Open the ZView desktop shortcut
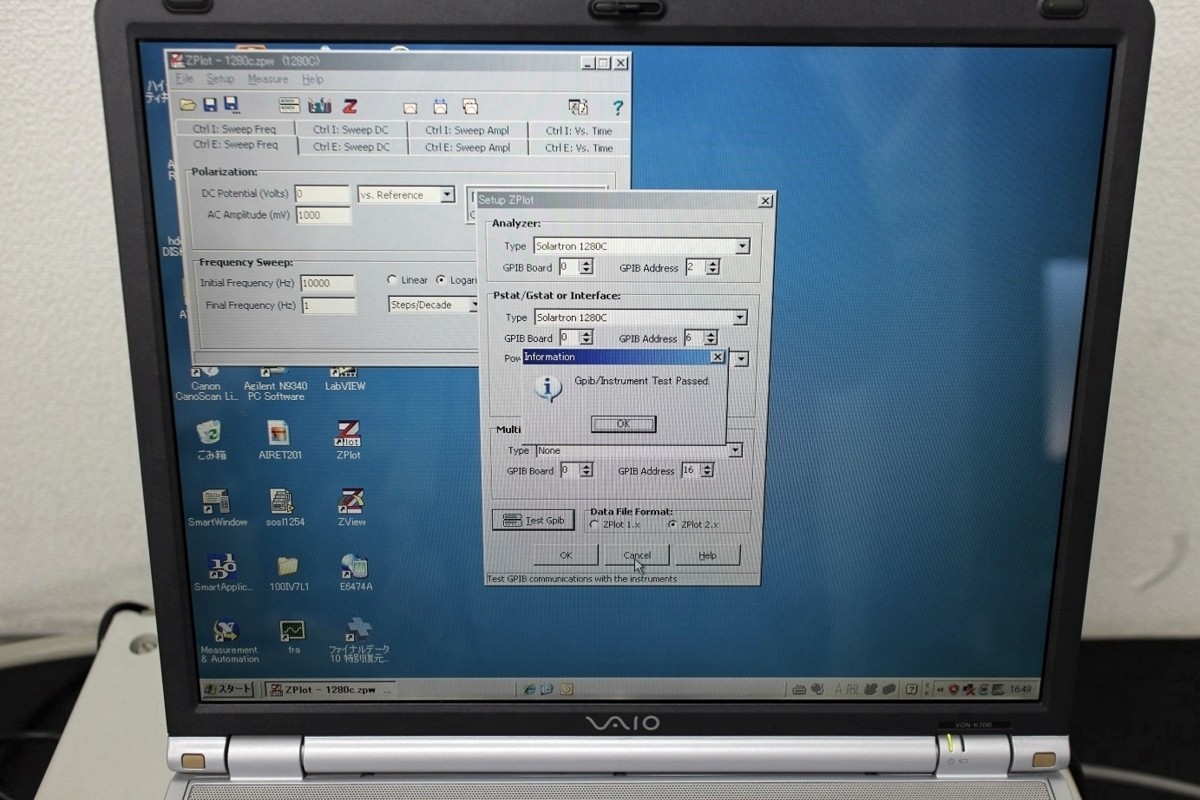The width and height of the screenshot is (1200, 800). tap(351, 503)
